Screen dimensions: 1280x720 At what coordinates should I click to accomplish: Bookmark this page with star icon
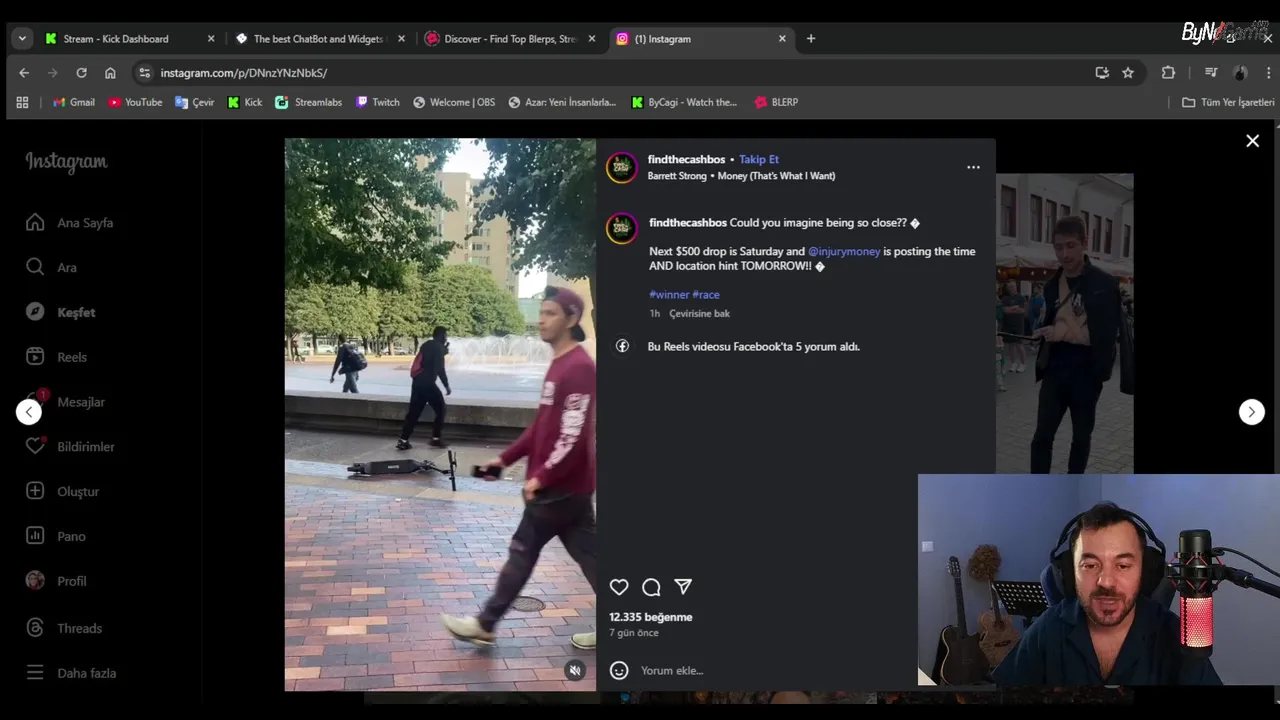click(x=1128, y=73)
